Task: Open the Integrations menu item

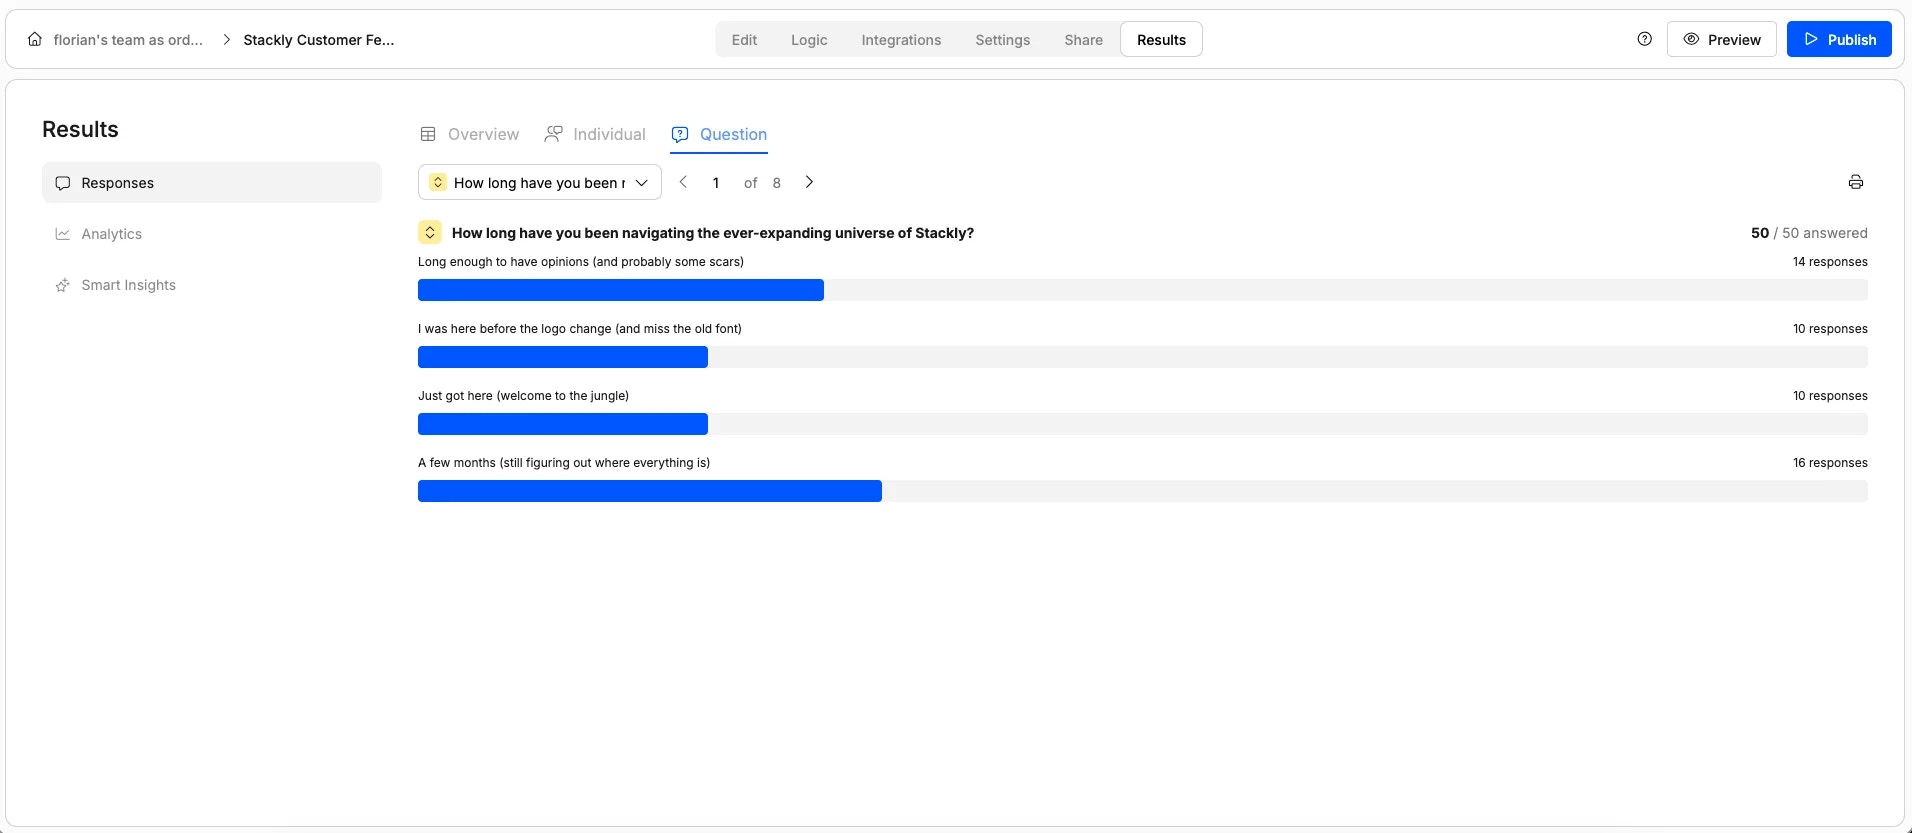Action: coord(901,39)
